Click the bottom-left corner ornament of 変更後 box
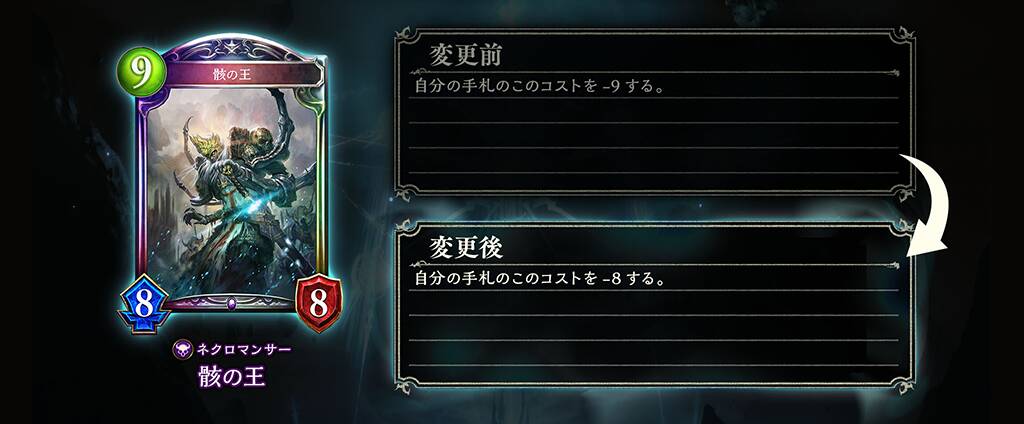The width and height of the screenshot is (1024, 424). pos(406,385)
